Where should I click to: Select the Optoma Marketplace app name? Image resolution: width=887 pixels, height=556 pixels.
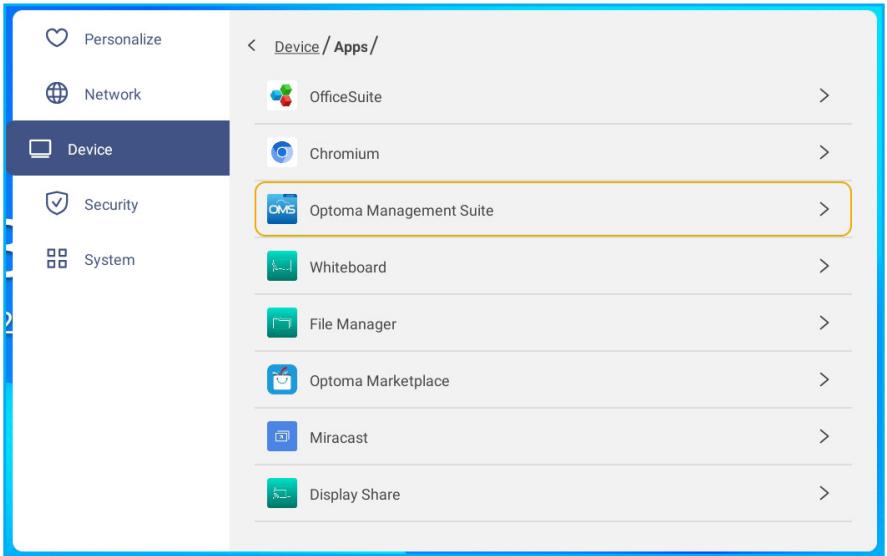coord(380,381)
